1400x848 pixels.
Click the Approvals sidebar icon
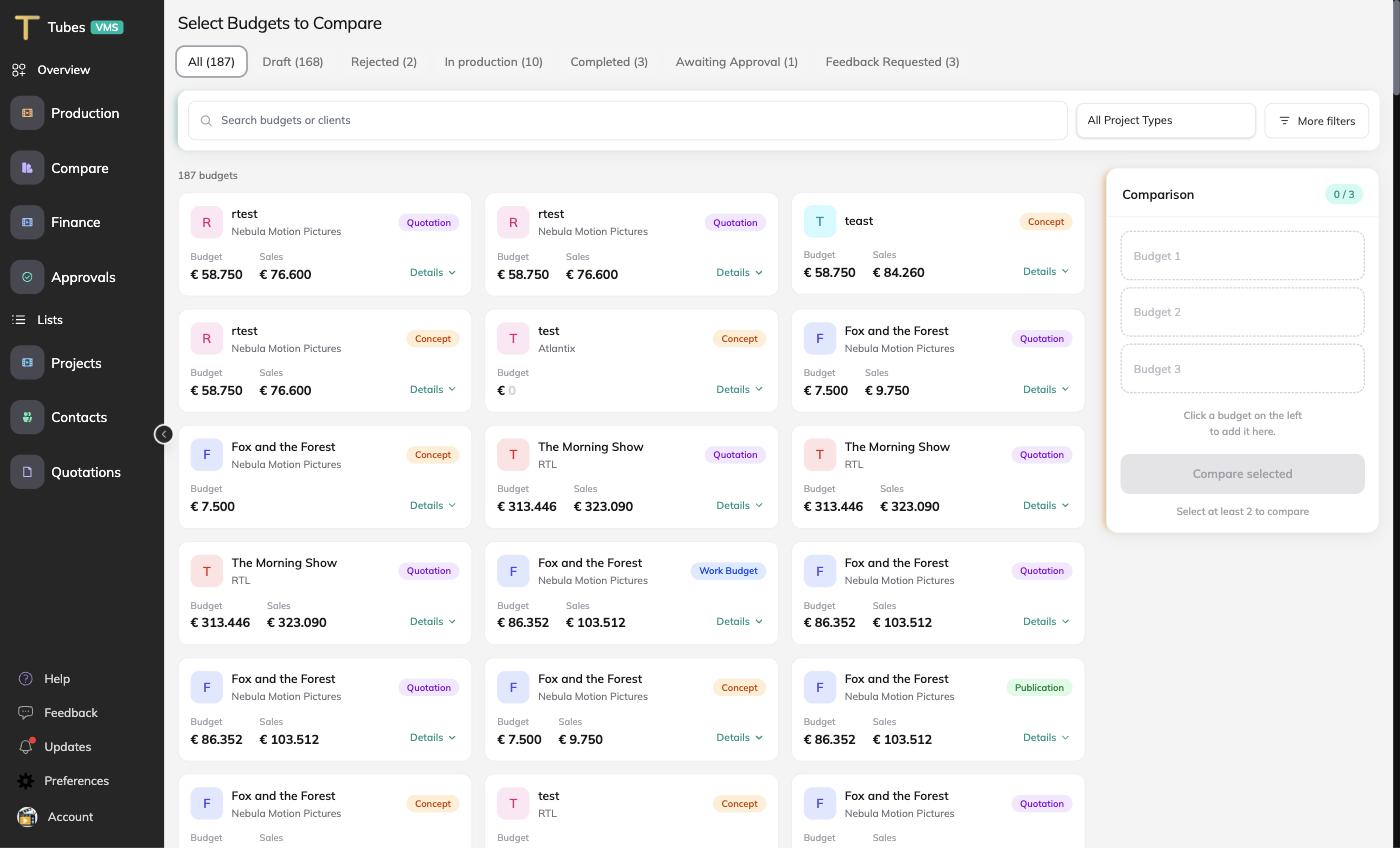[x=27, y=277]
